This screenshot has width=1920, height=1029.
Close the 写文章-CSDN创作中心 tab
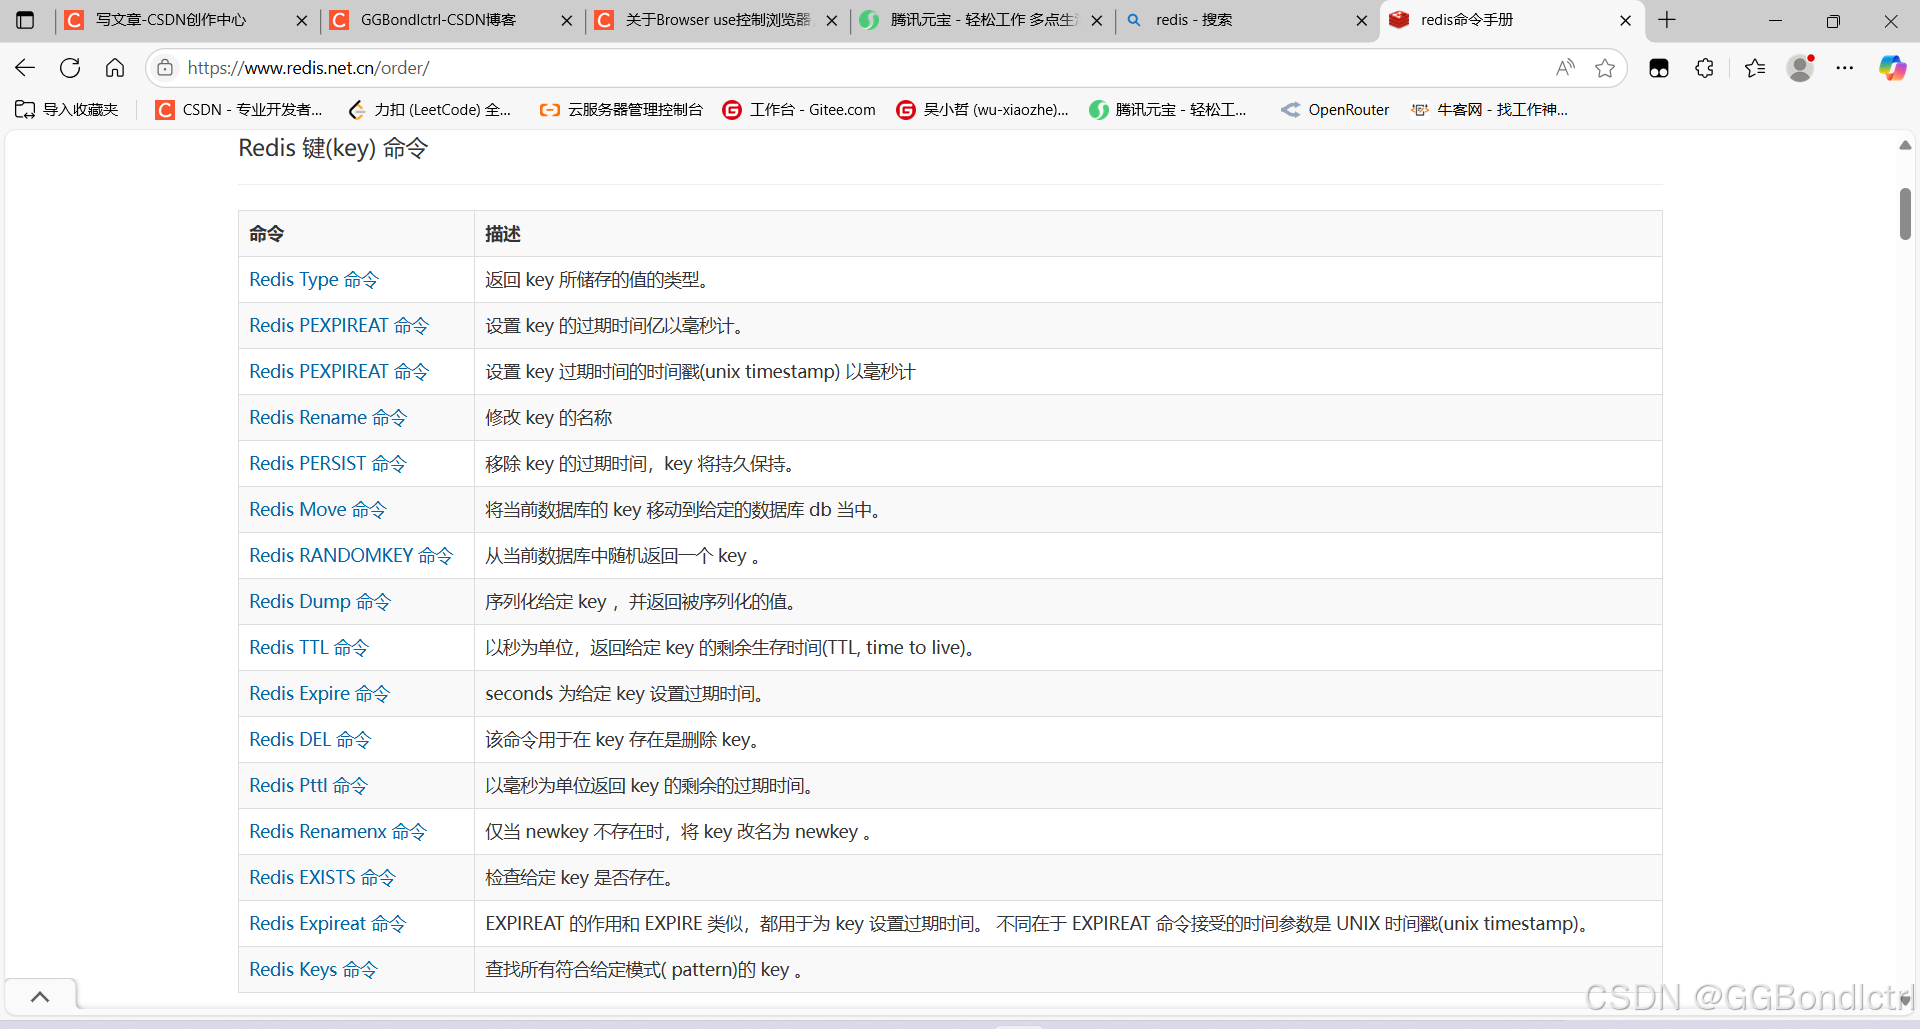[x=303, y=20]
